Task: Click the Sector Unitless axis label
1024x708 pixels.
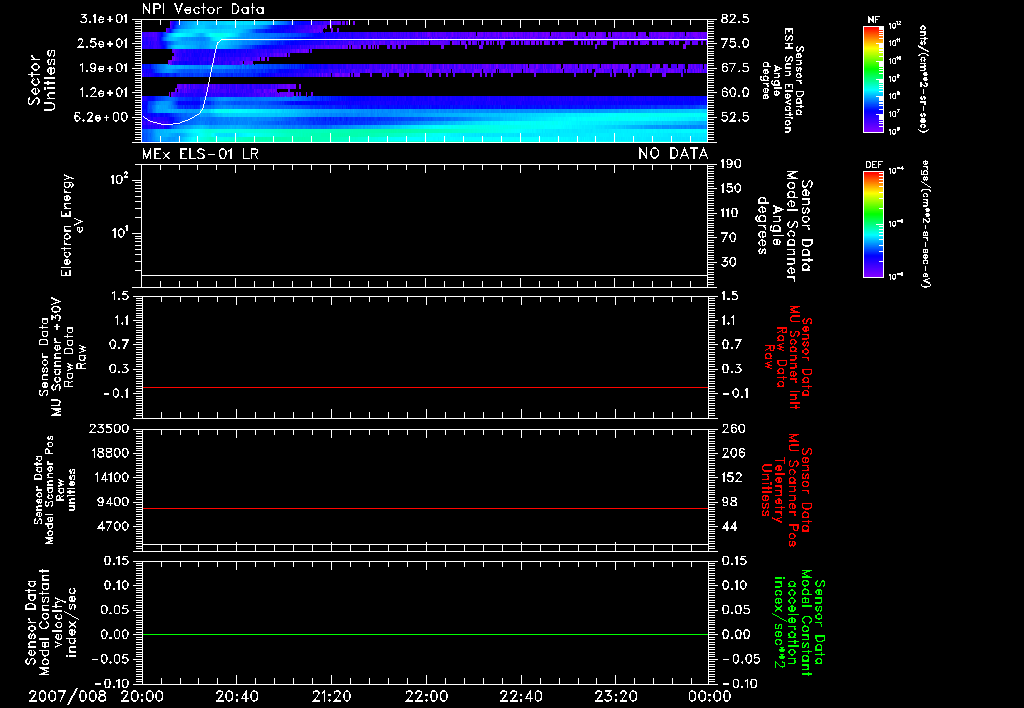Action: click(40, 80)
